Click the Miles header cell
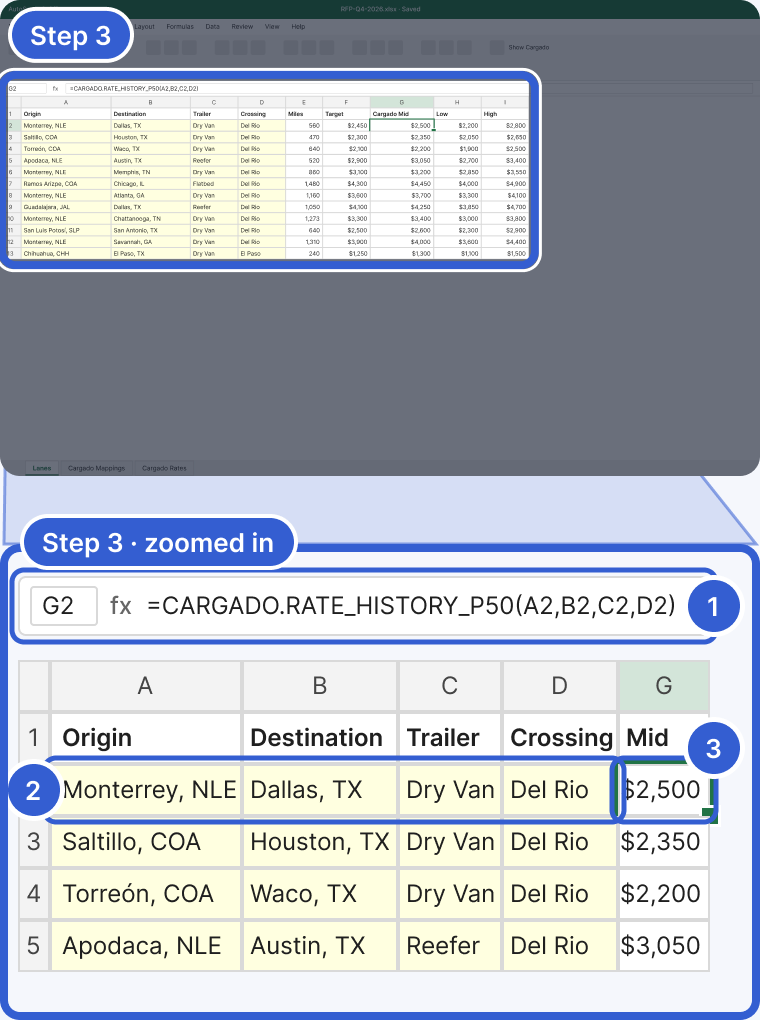Image resolution: width=760 pixels, height=1020 pixels. tap(304, 114)
